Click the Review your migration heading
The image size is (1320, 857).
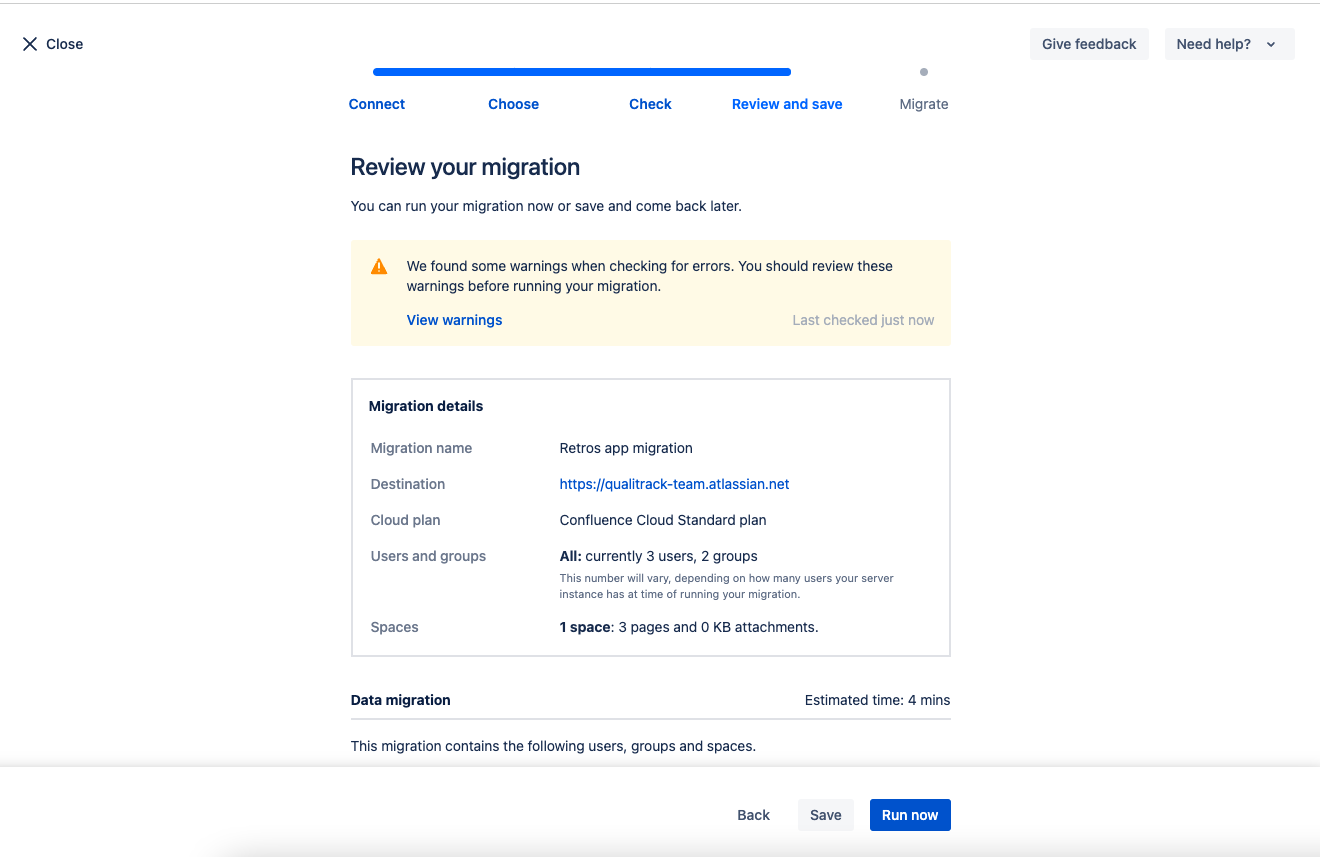tap(465, 167)
